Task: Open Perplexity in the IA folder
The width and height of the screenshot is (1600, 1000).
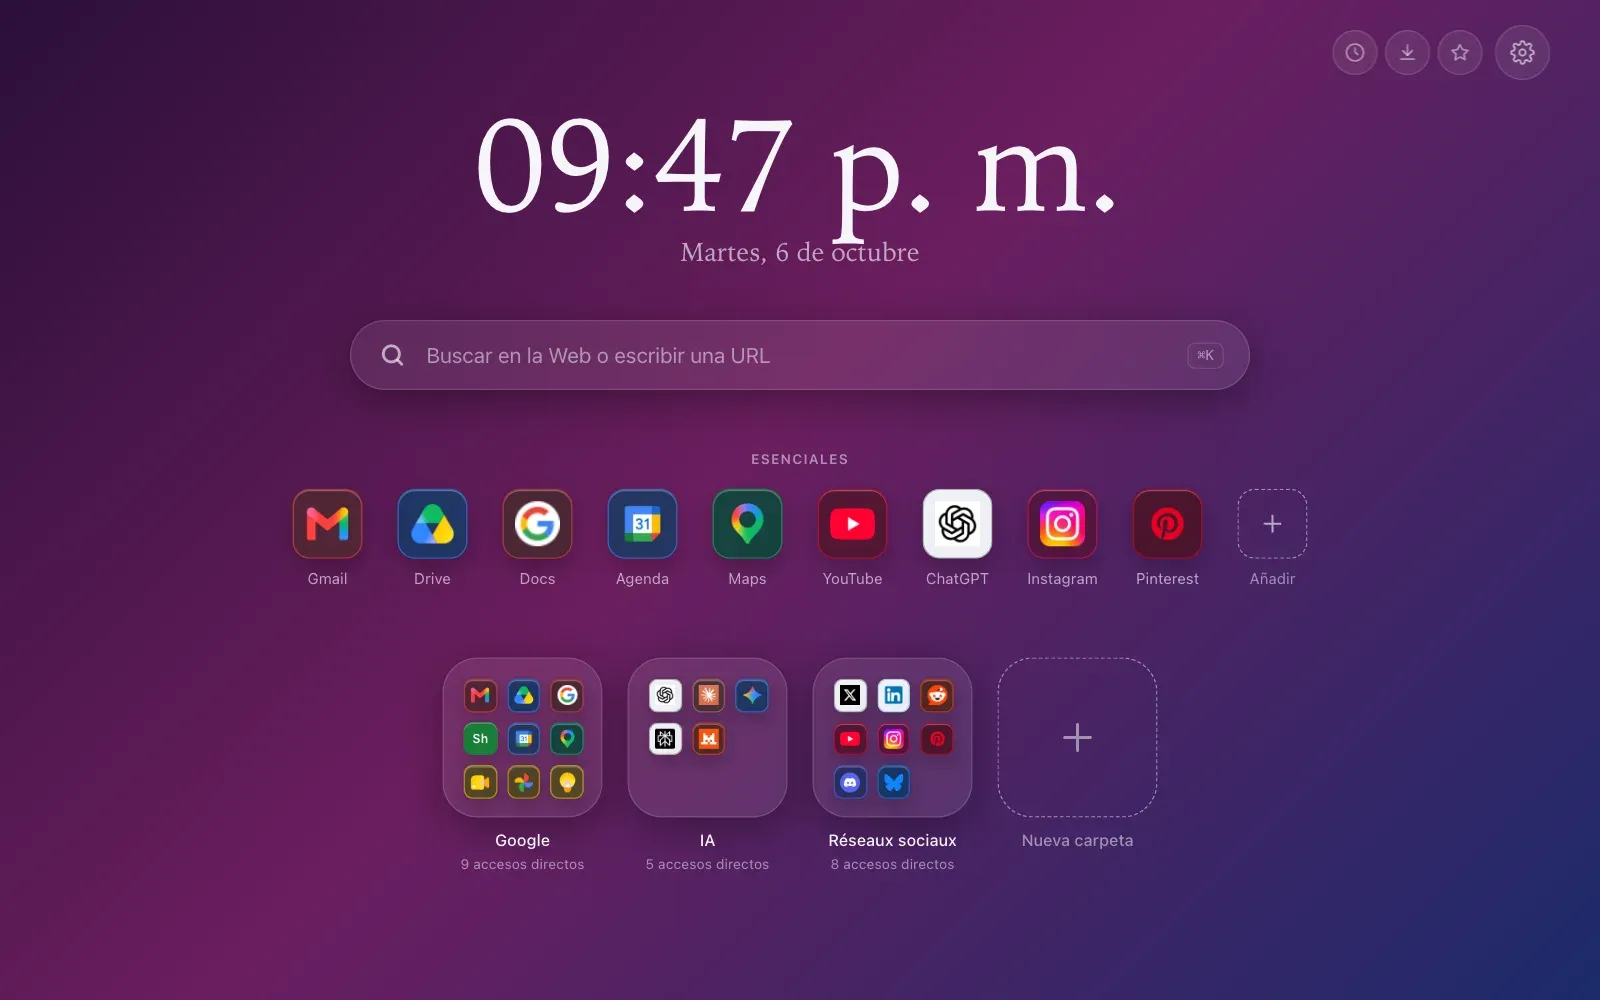Action: (x=665, y=739)
